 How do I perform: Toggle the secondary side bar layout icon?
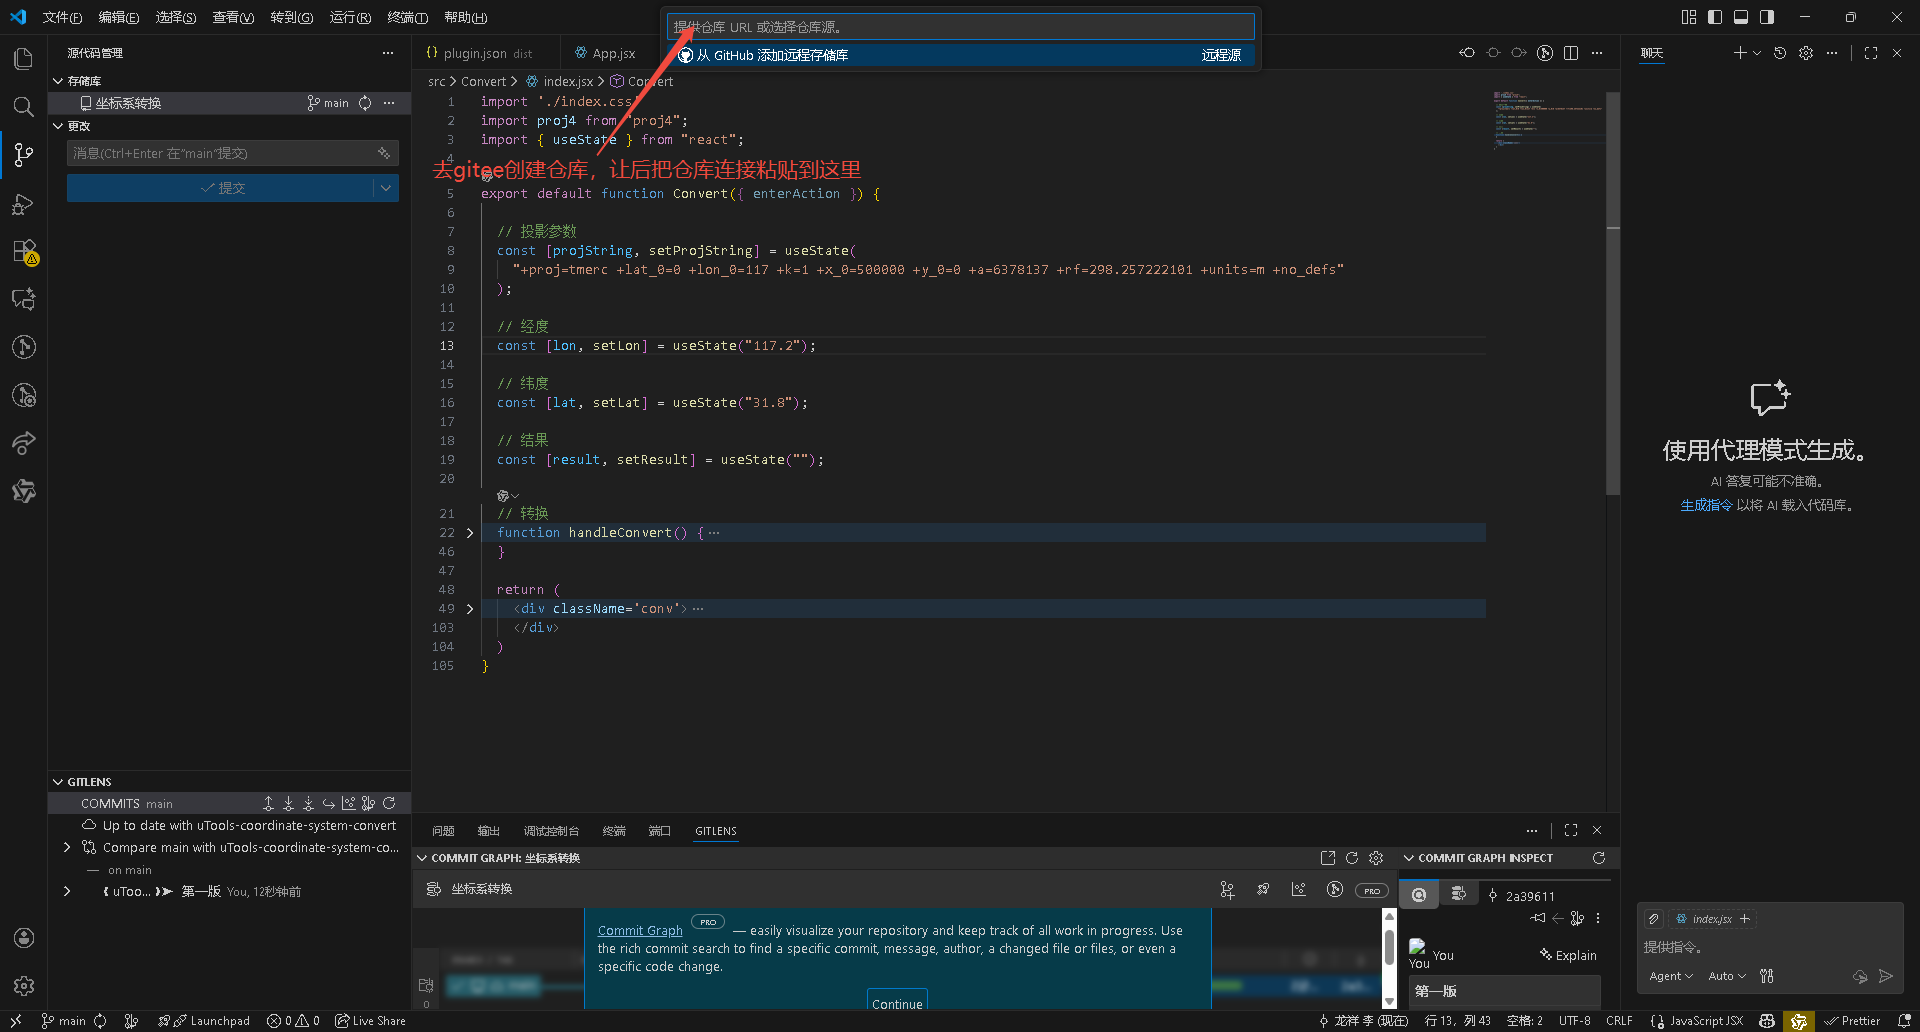coord(1767,17)
